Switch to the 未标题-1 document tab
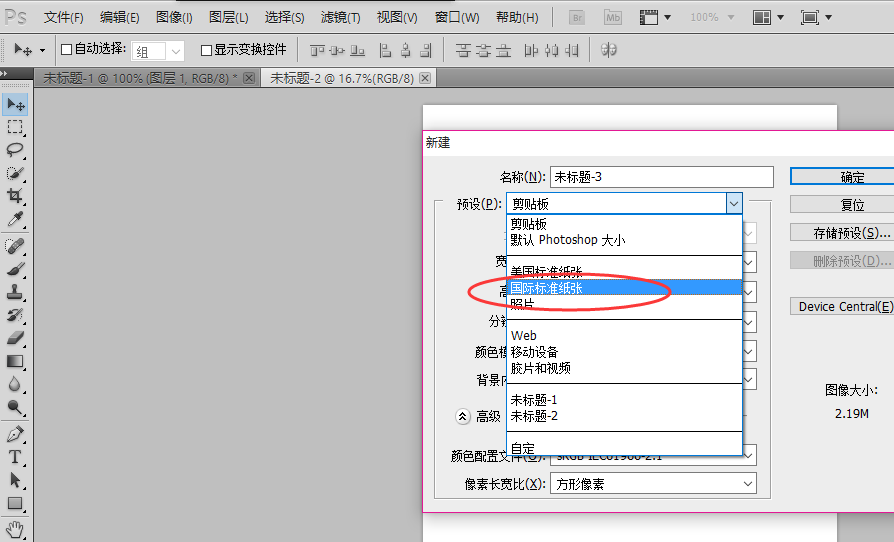The width and height of the screenshot is (894, 542). pyautogui.click(x=140, y=78)
